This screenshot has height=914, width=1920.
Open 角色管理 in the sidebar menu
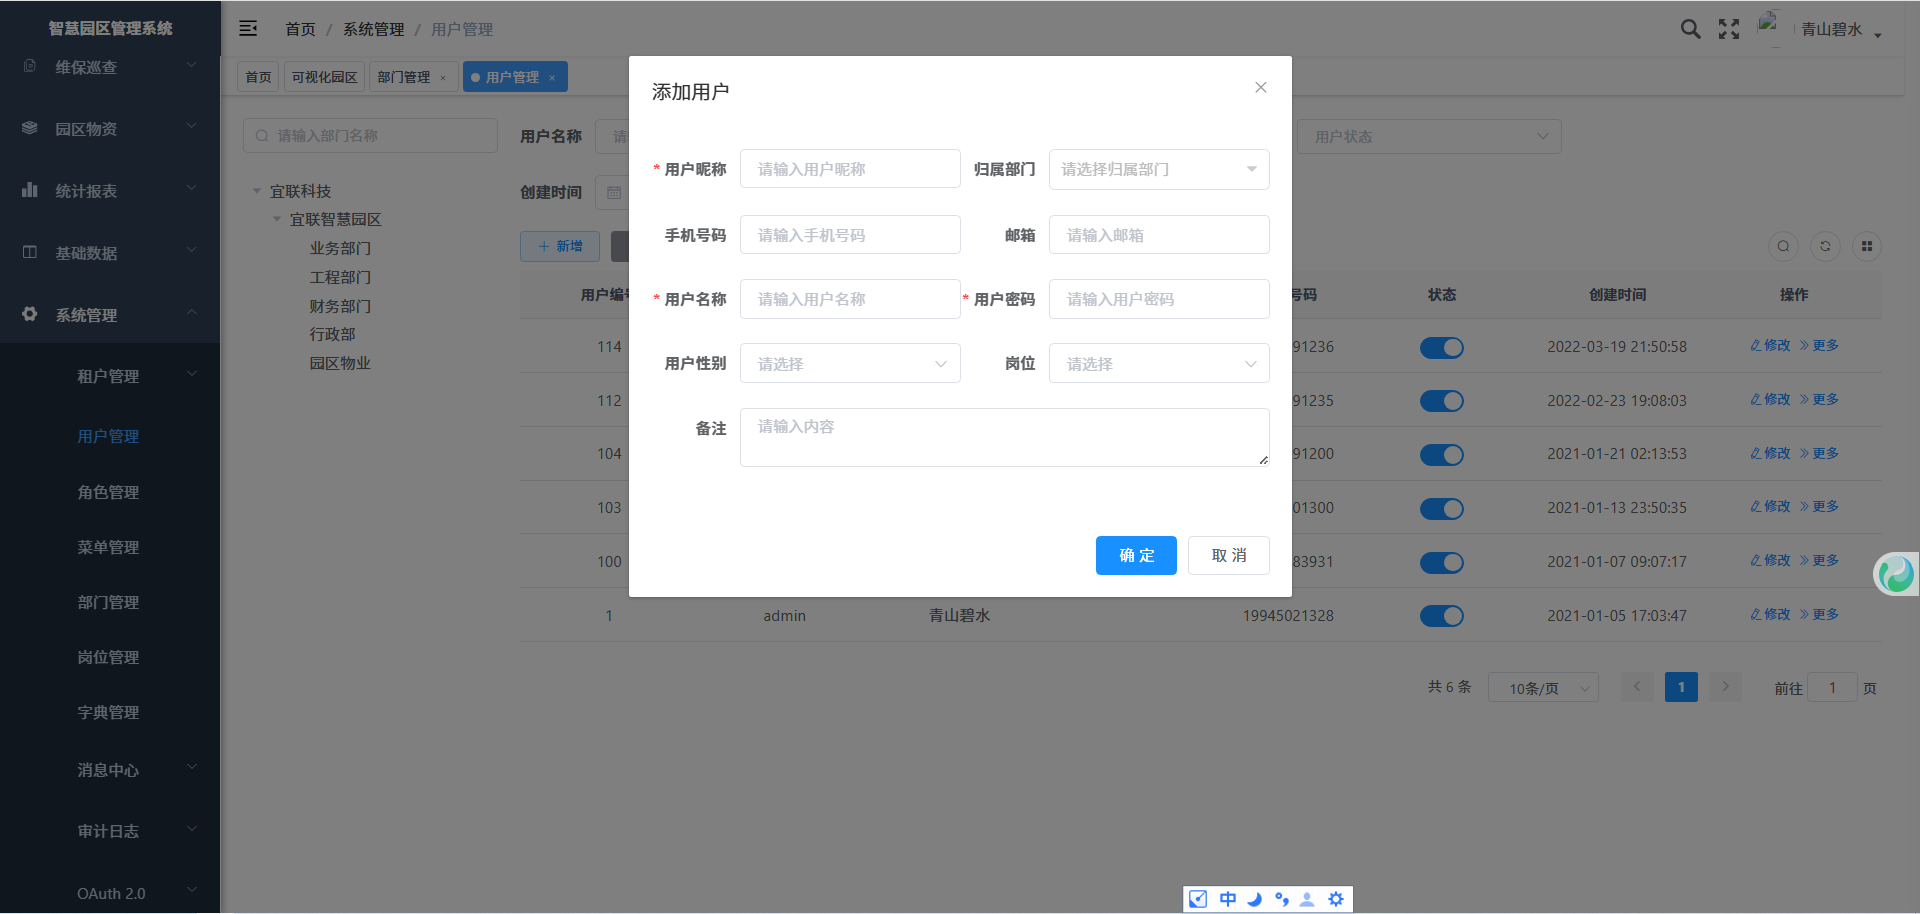point(108,492)
